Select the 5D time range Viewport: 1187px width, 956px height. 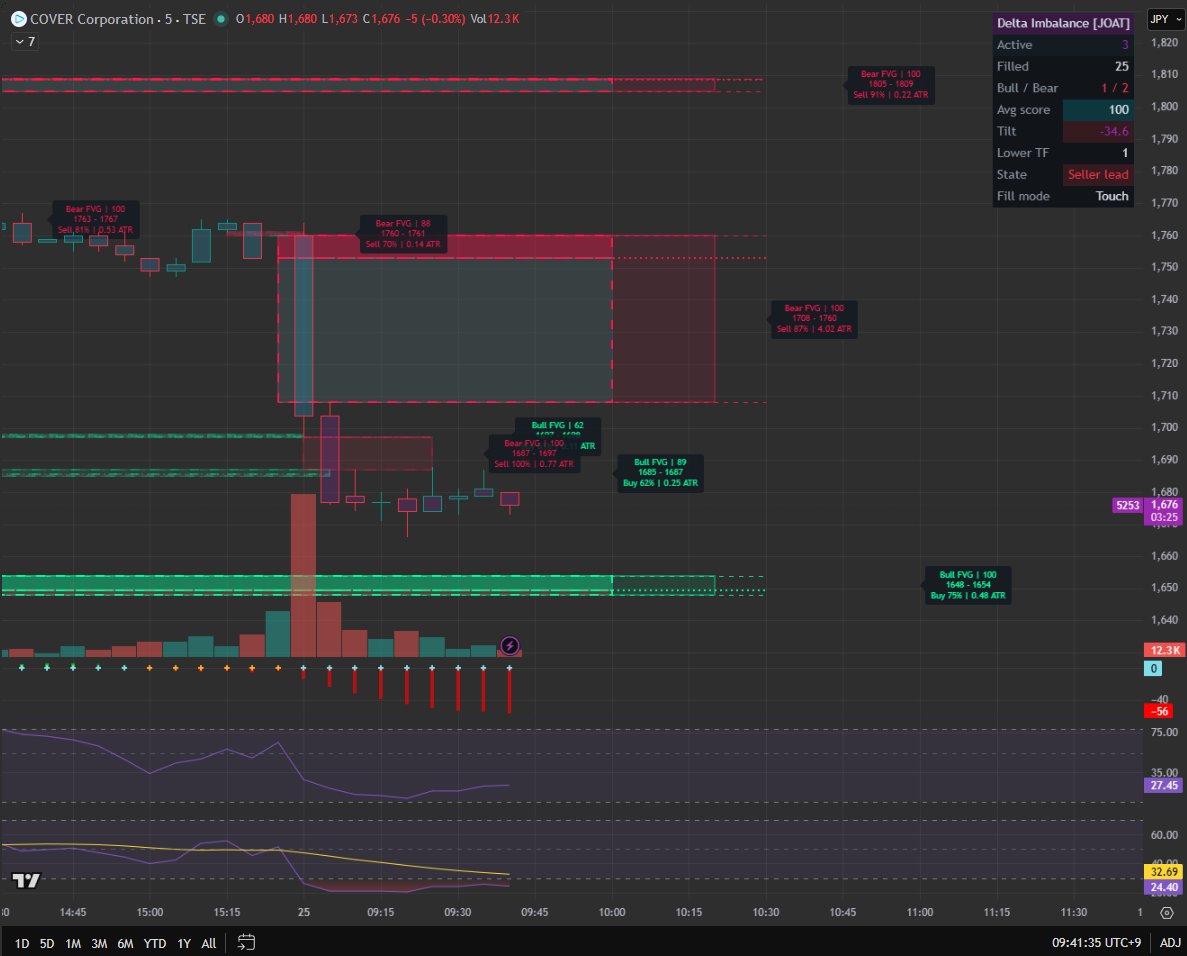47,943
